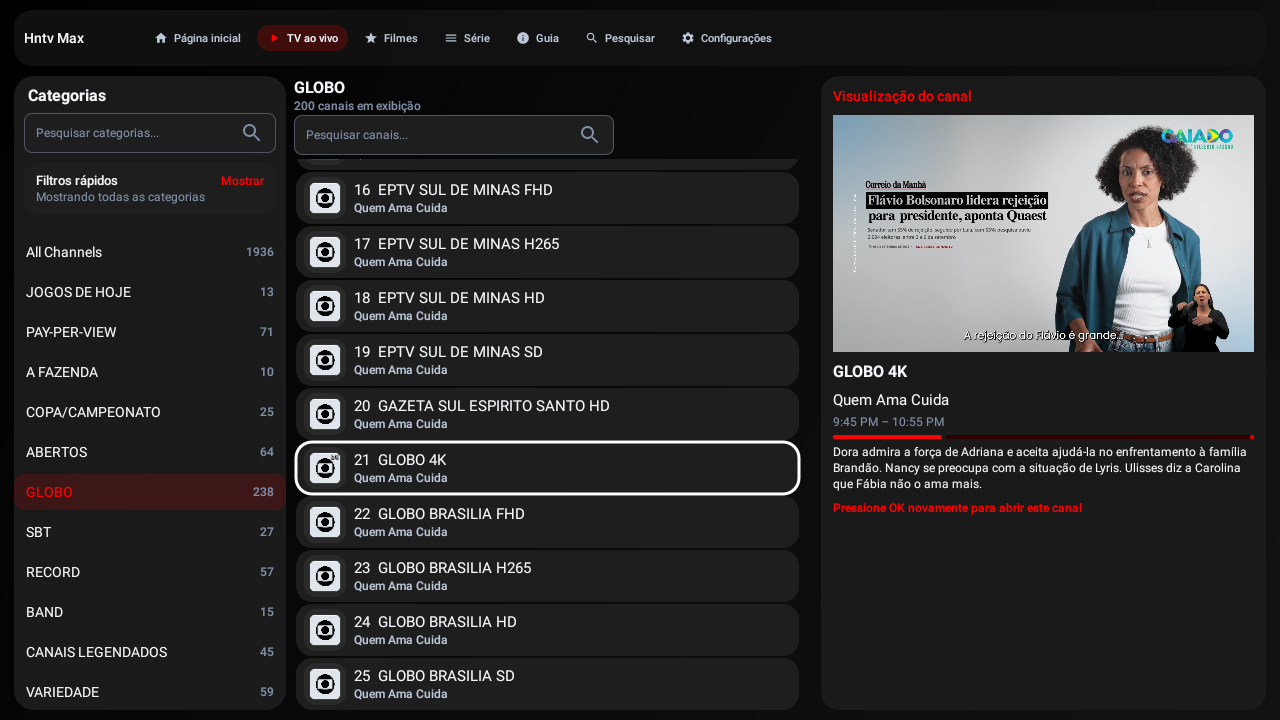Click the Globo logo for GLOBO BRASILIA FHD

point(325,522)
